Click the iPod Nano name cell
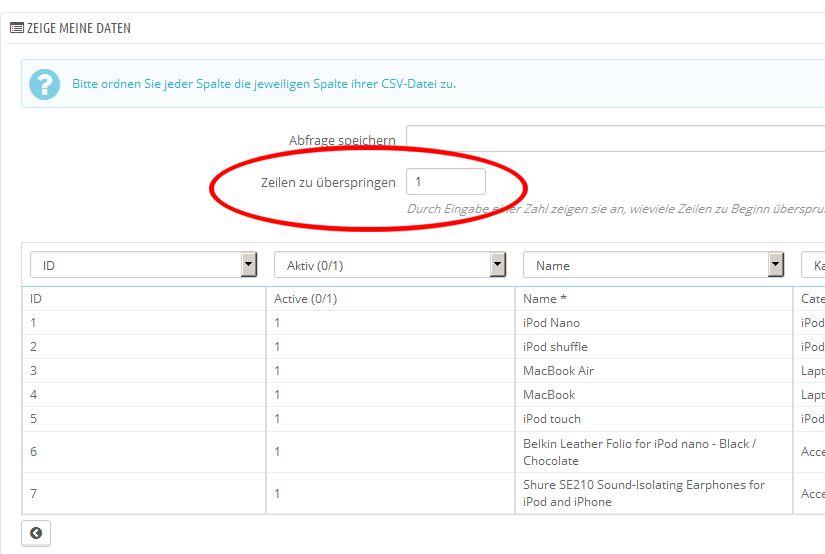 pyautogui.click(x=653, y=323)
